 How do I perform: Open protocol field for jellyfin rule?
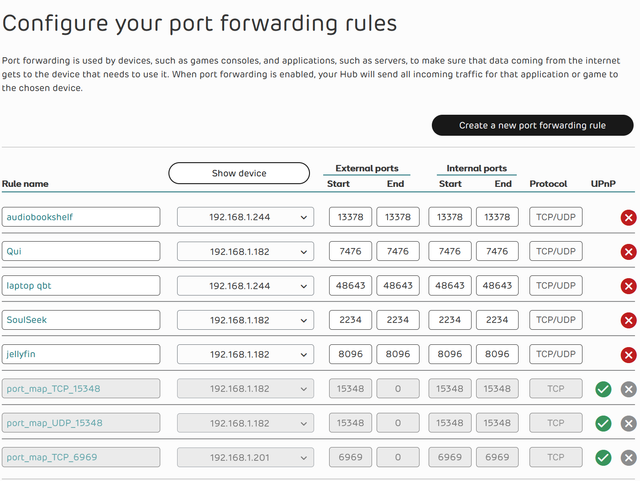pyautogui.click(x=556, y=354)
